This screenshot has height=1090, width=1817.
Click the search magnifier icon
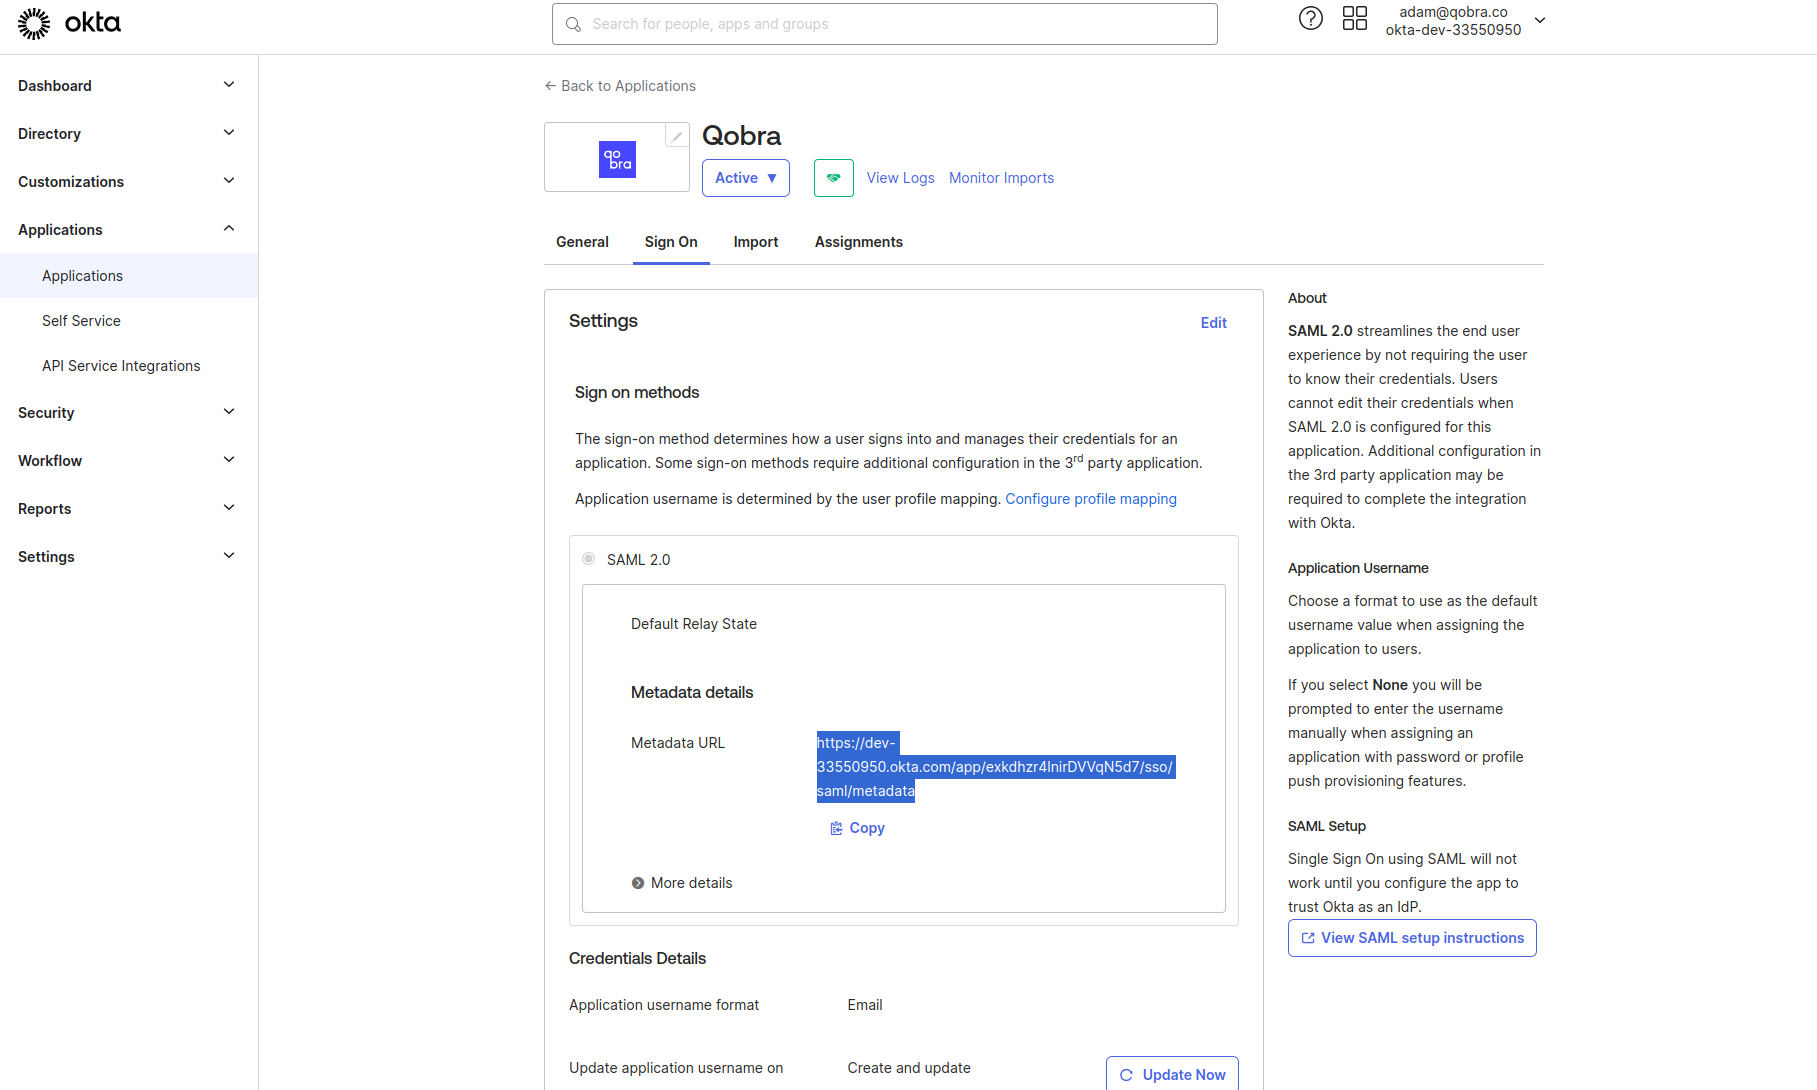click(573, 24)
